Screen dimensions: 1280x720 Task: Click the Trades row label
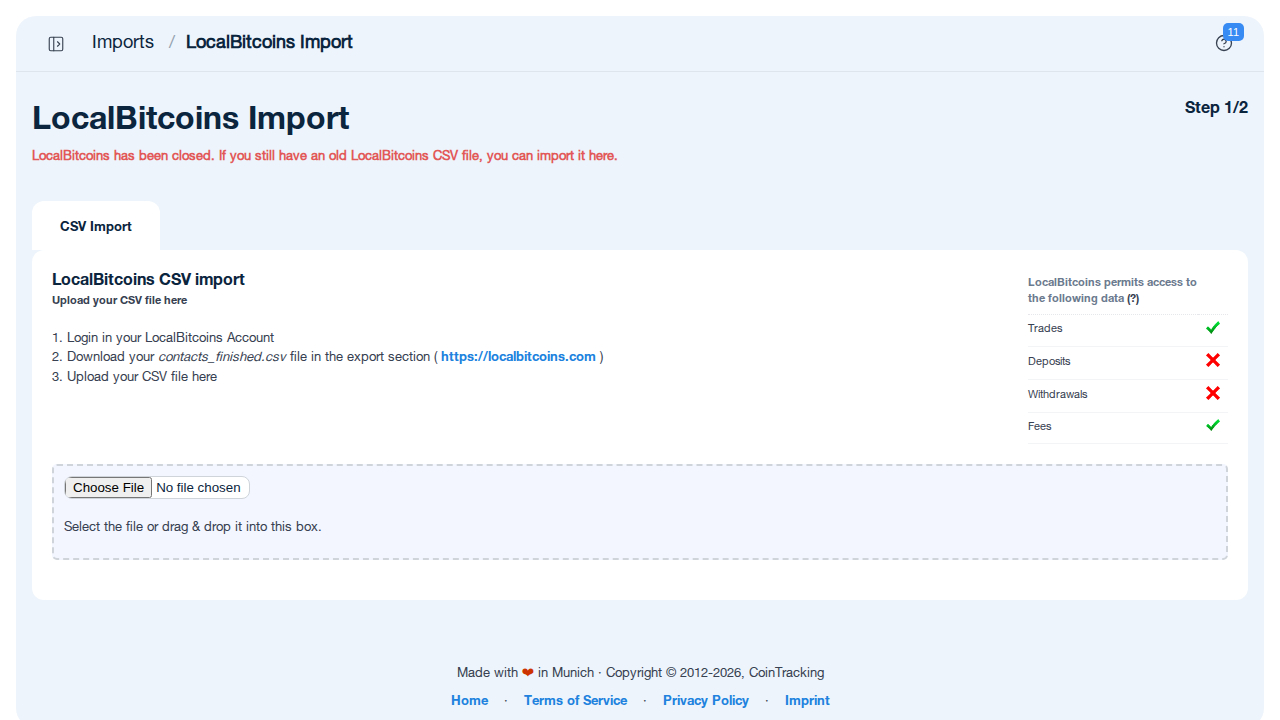pos(1045,328)
